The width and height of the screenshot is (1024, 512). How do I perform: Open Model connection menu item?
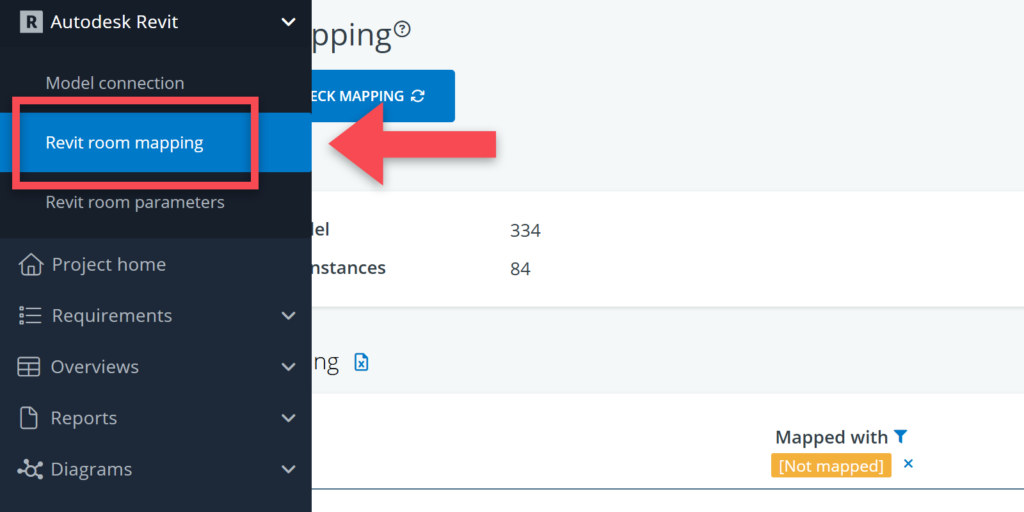(115, 83)
